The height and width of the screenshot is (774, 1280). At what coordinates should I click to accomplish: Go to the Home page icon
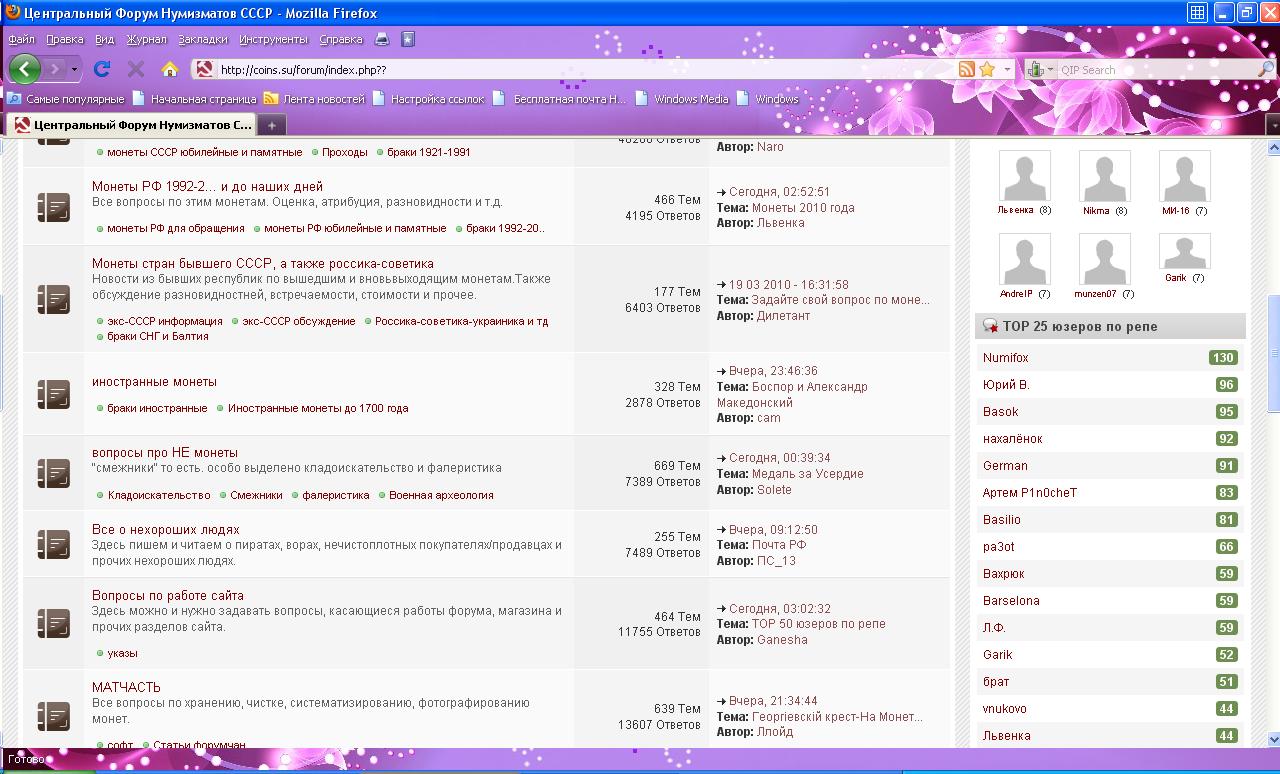tap(170, 69)
